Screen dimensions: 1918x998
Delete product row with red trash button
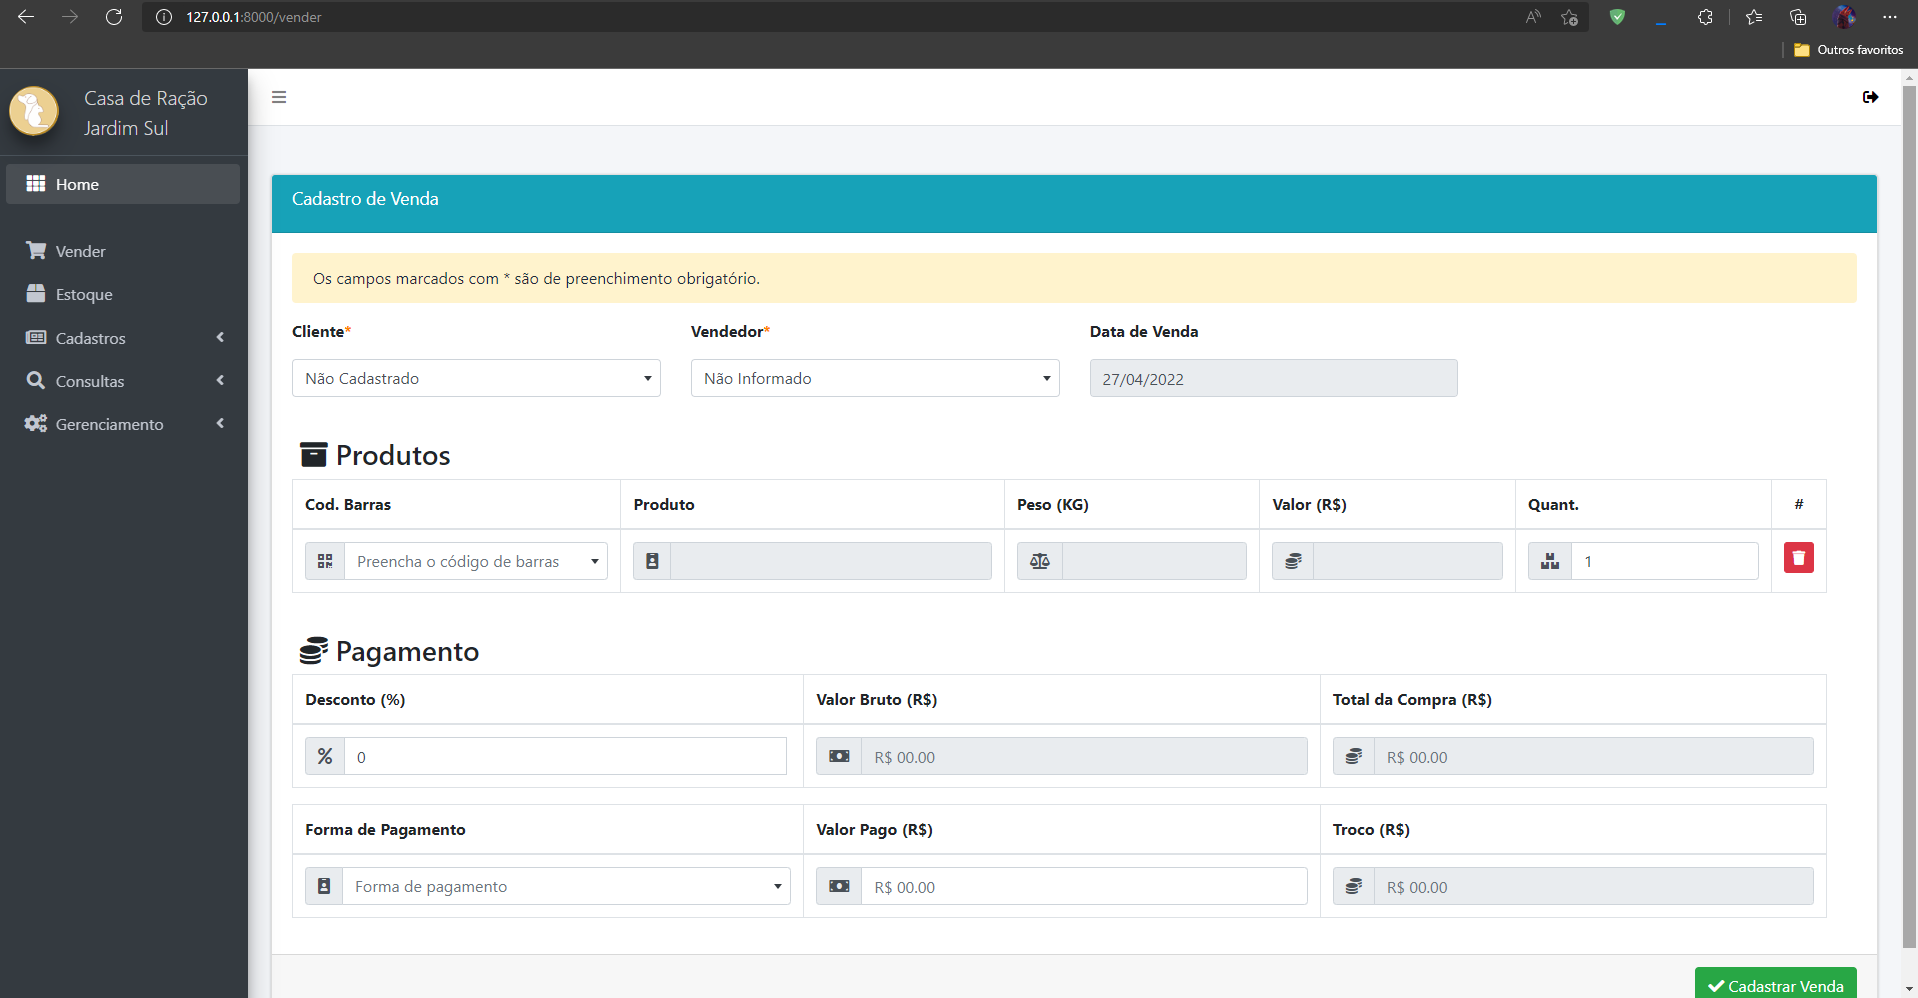(x=1799, y=558)
